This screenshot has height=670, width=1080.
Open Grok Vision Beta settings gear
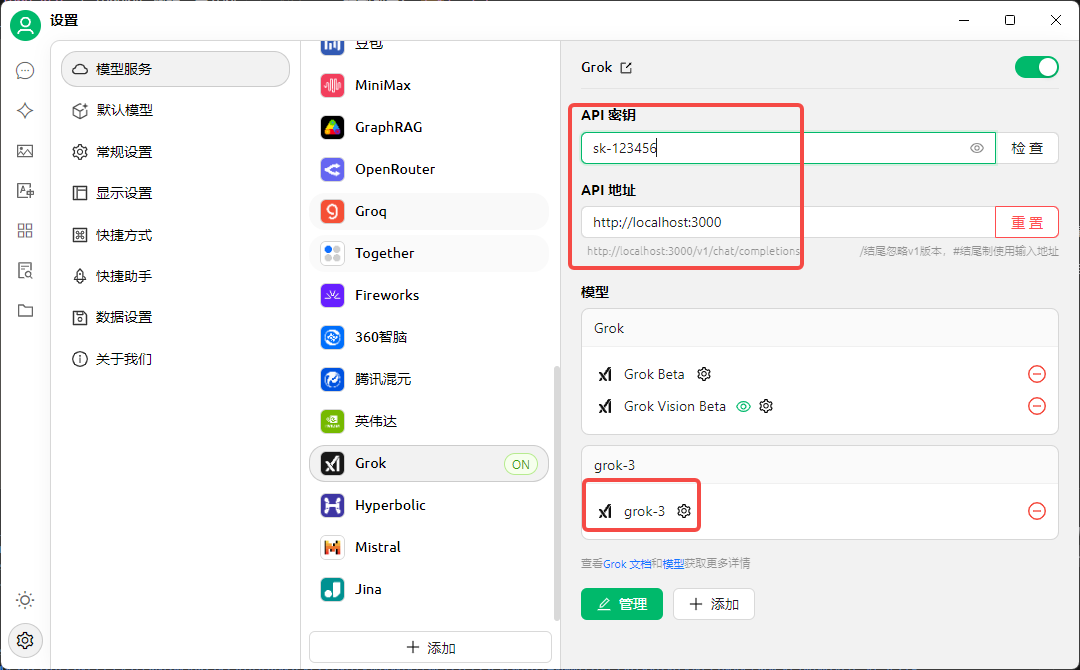(x=766, y=406)
